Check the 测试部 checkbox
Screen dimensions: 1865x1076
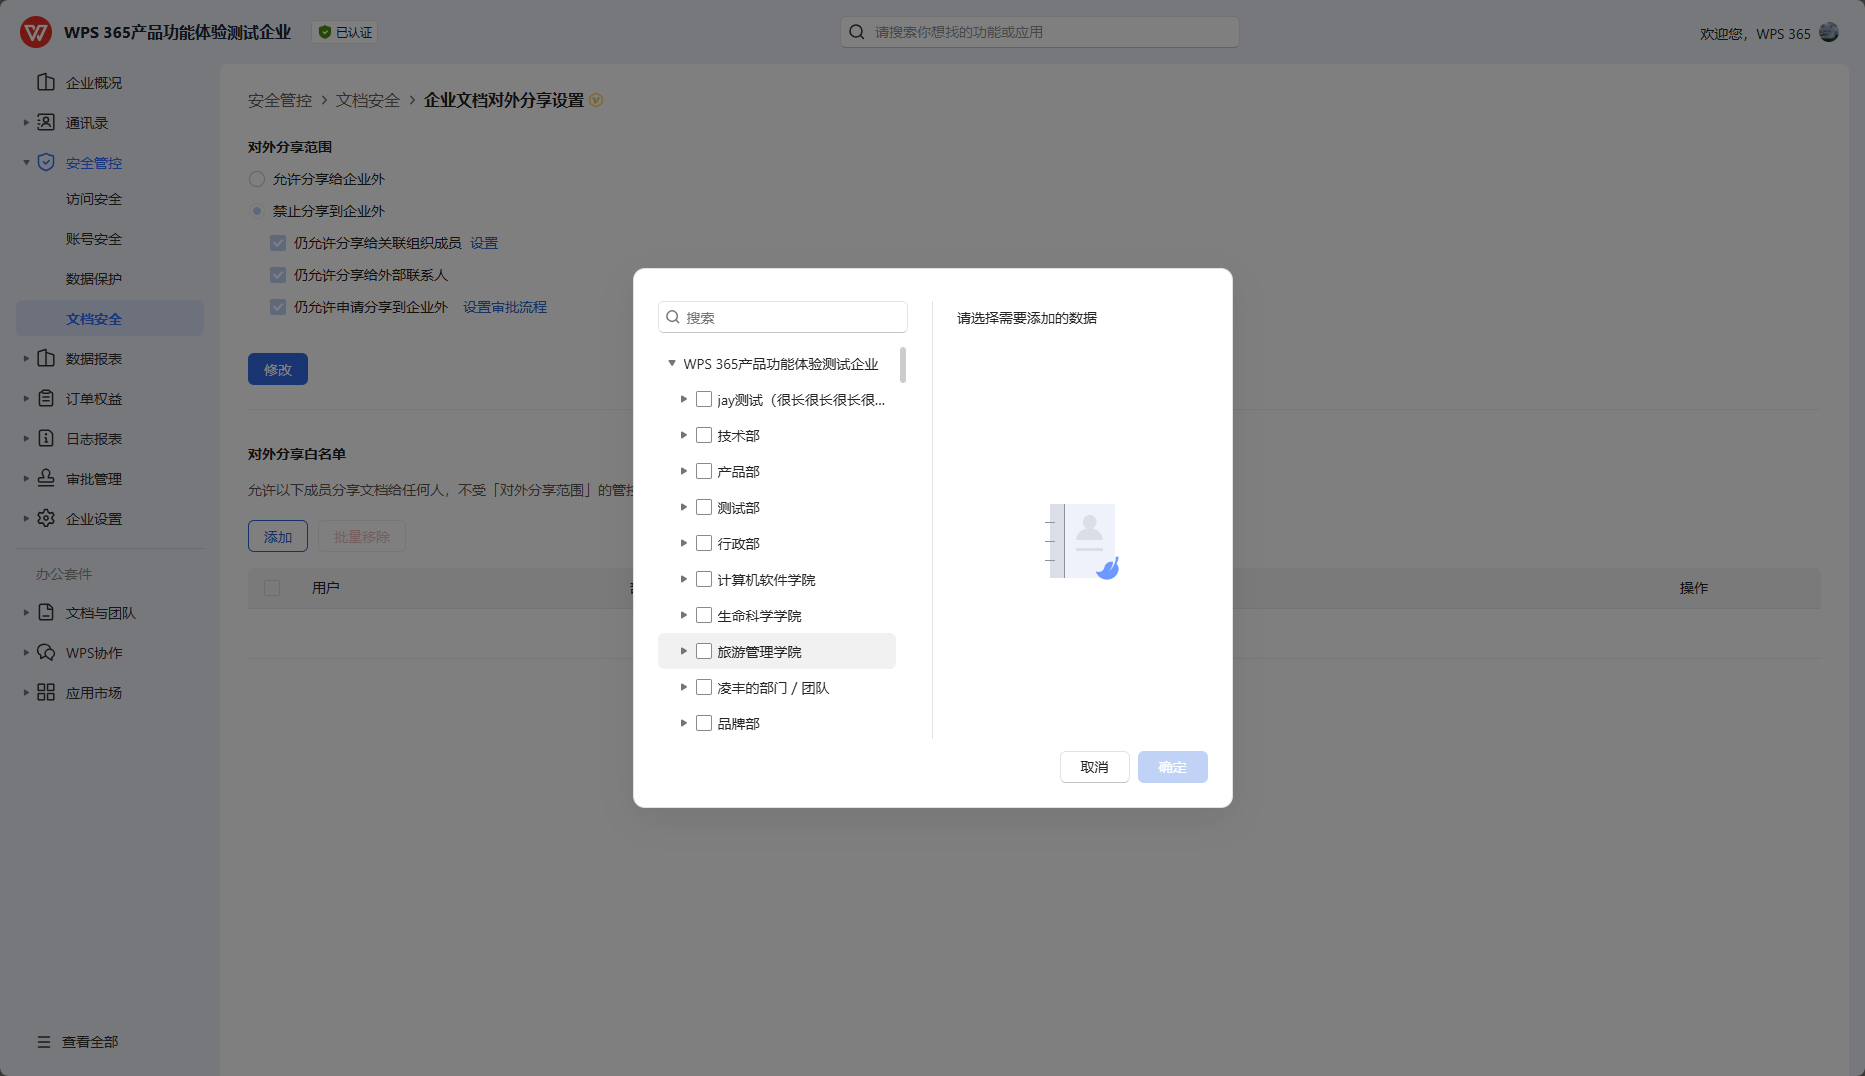pyautogui.click(x=704, y=507)
